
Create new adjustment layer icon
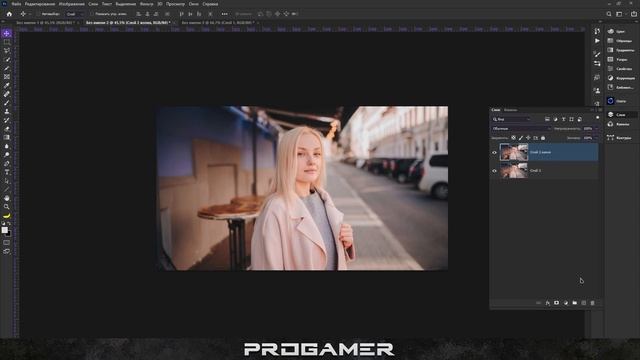point(566,303)
